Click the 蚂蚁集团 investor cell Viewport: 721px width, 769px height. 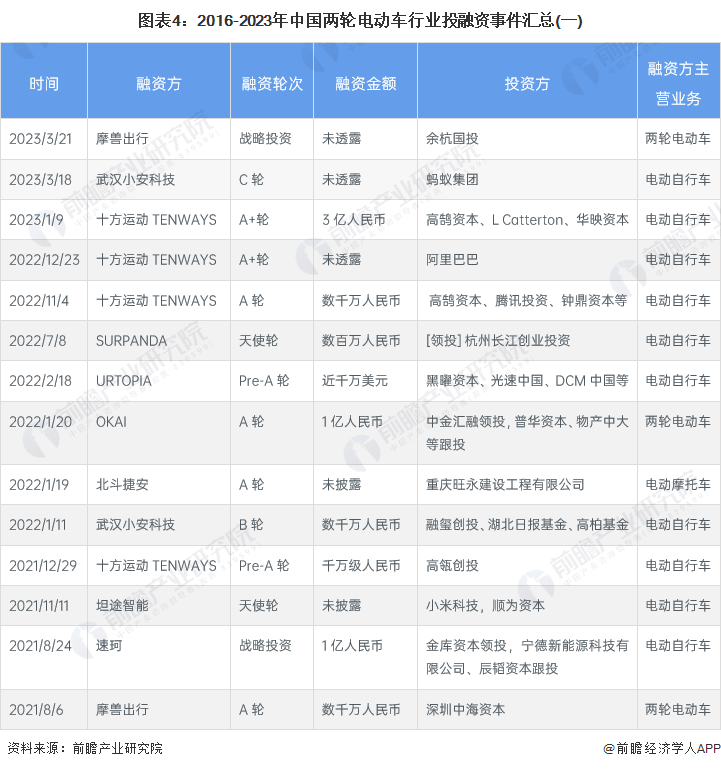[x=455, y=179]
